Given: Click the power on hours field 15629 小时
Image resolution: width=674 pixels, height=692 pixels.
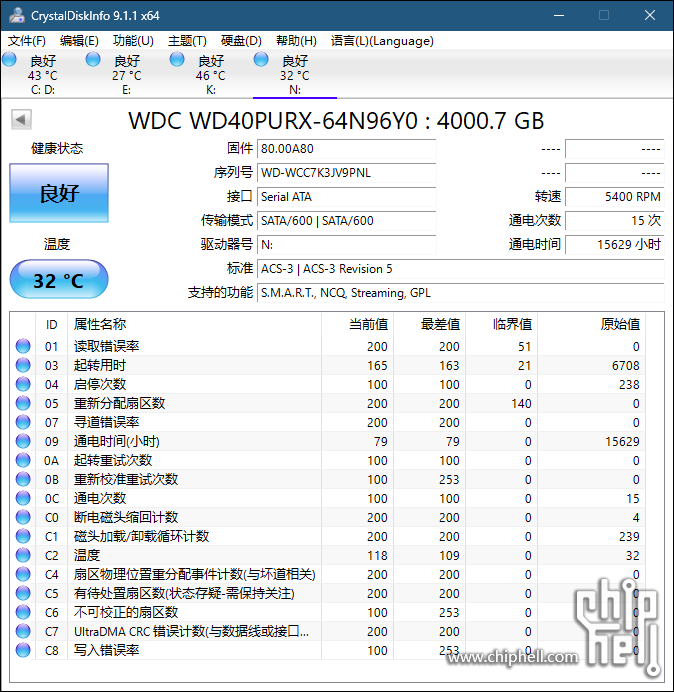Looking at the screenshot, I should tap(614, 244).
